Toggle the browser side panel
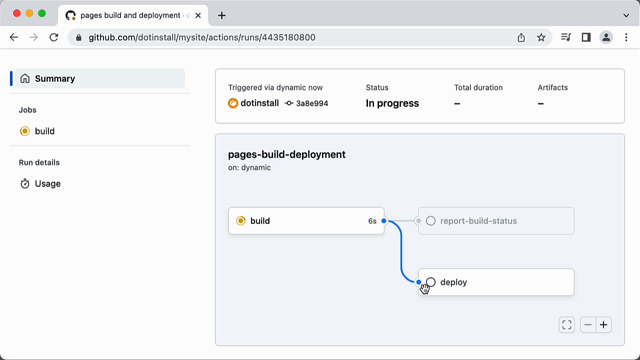 [586, 38]
